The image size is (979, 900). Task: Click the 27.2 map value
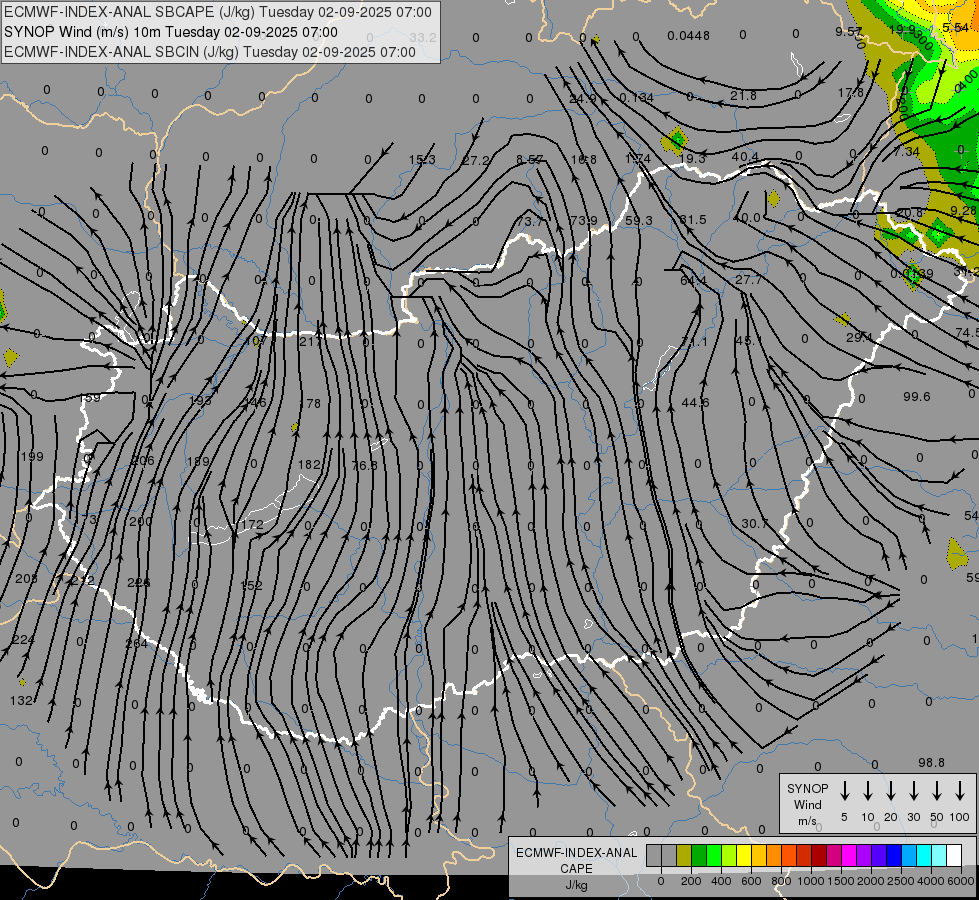(x=476, y=161)
